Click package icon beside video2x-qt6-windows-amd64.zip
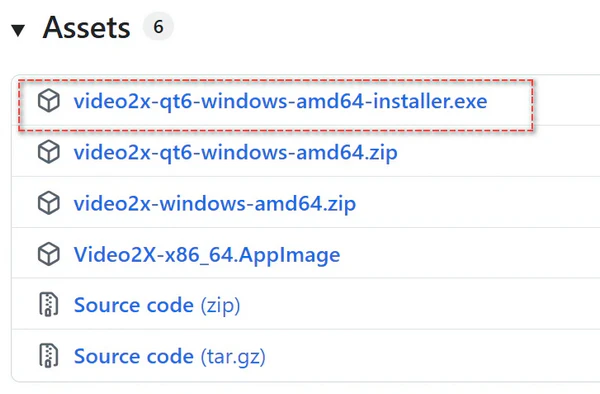This screenshot has width=600, height=394. pos(49,152)
